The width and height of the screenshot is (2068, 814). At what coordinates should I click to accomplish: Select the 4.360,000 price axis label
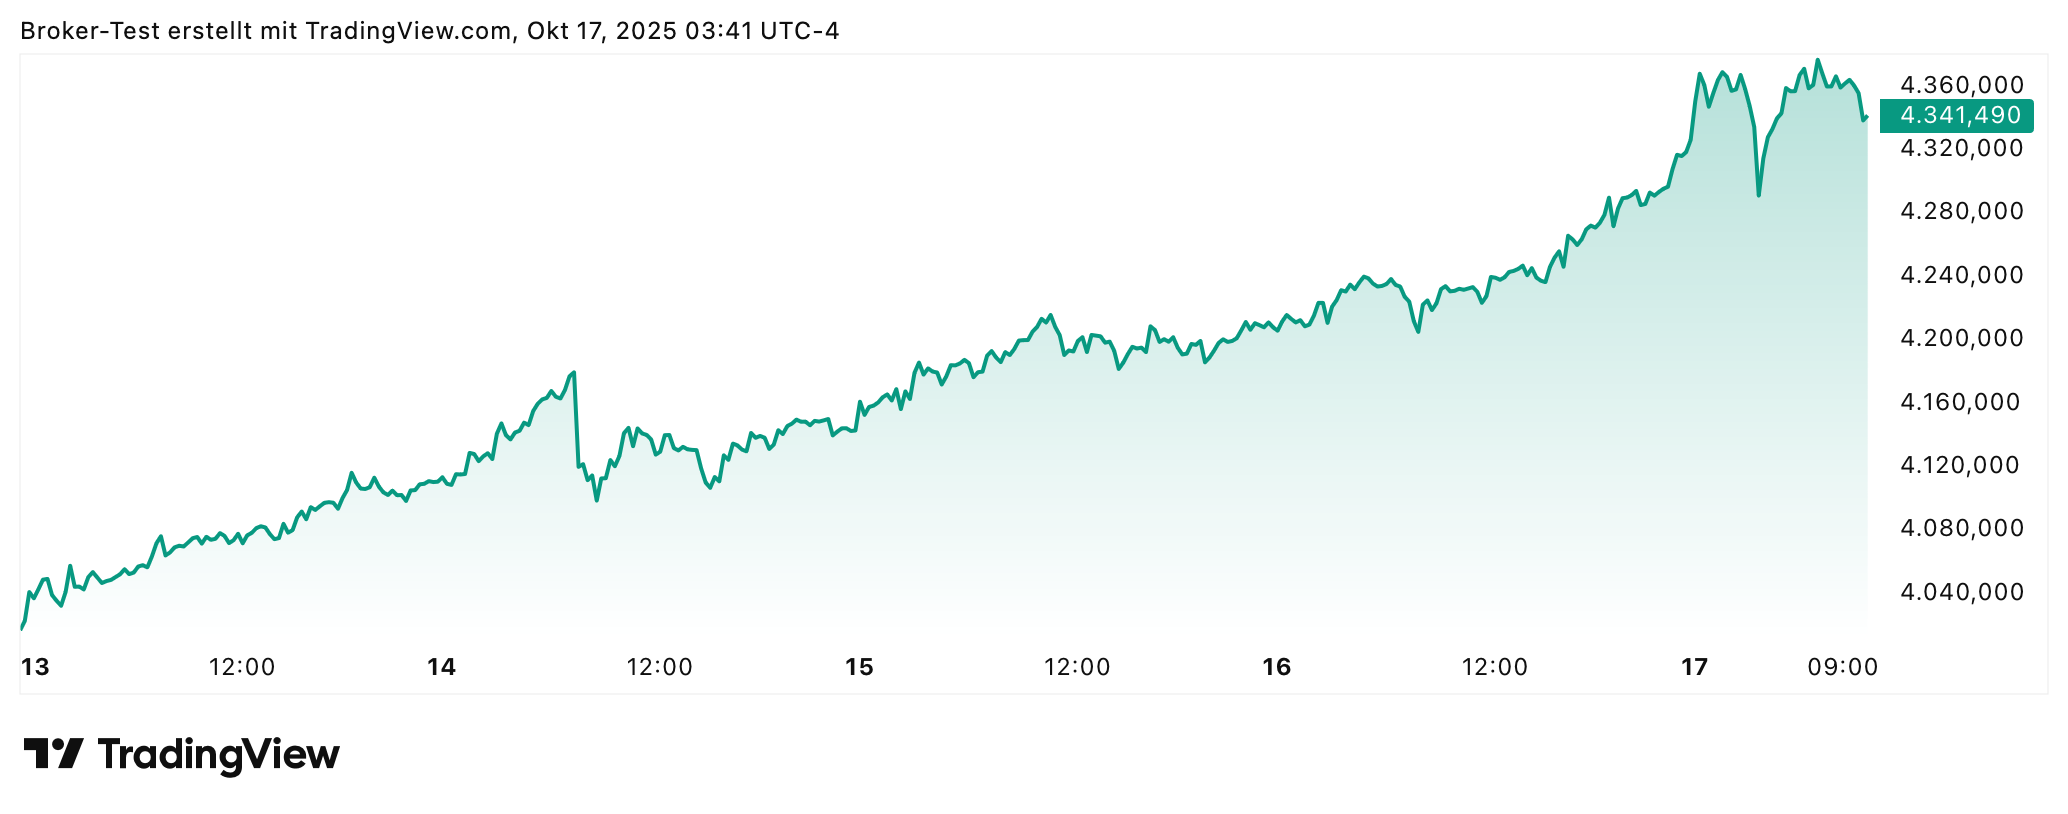point(1961,85)
